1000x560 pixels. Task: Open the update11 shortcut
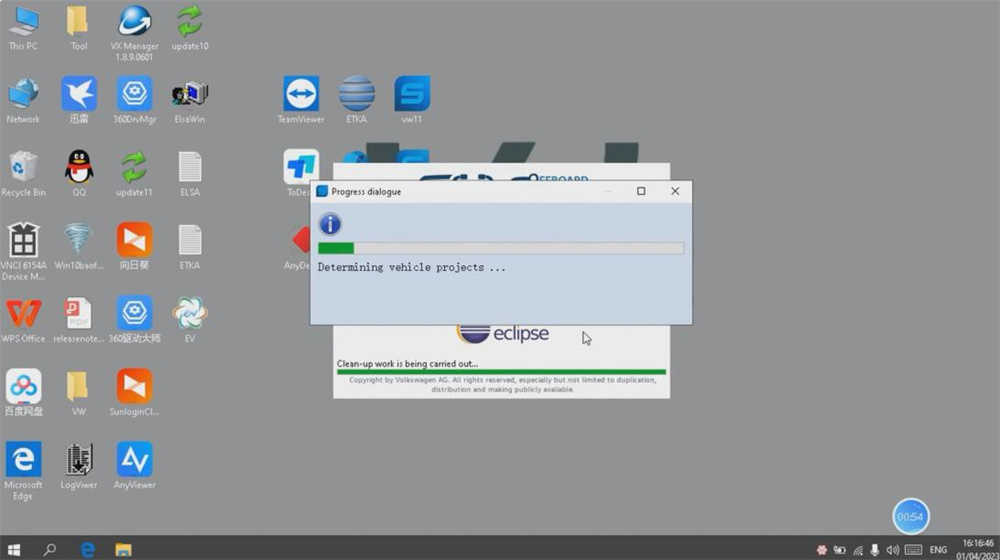click(134, 173)
